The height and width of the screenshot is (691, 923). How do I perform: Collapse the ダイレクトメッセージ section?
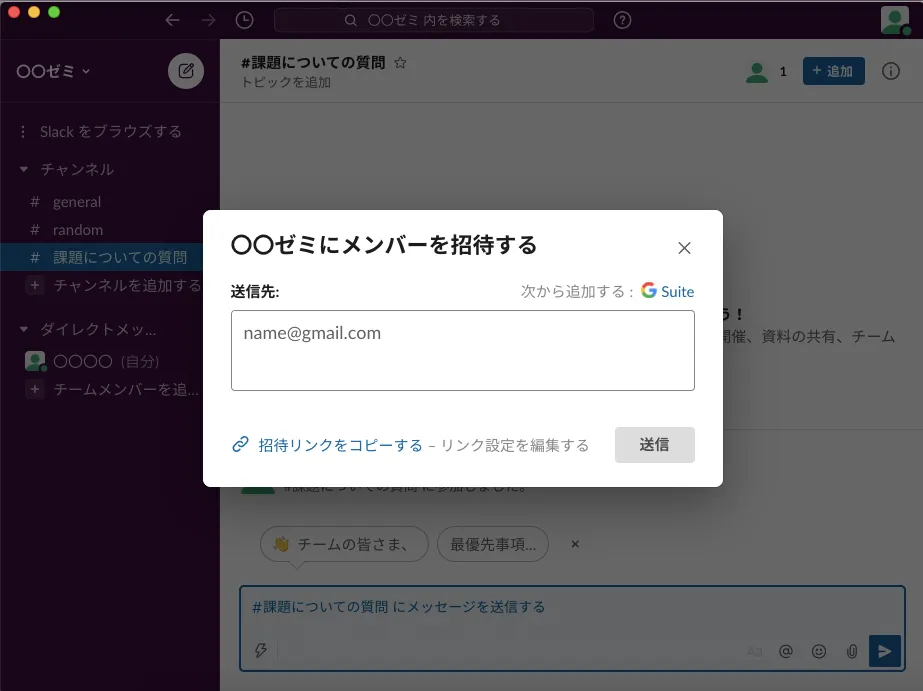pyautogui.click(x=24, y=329)
